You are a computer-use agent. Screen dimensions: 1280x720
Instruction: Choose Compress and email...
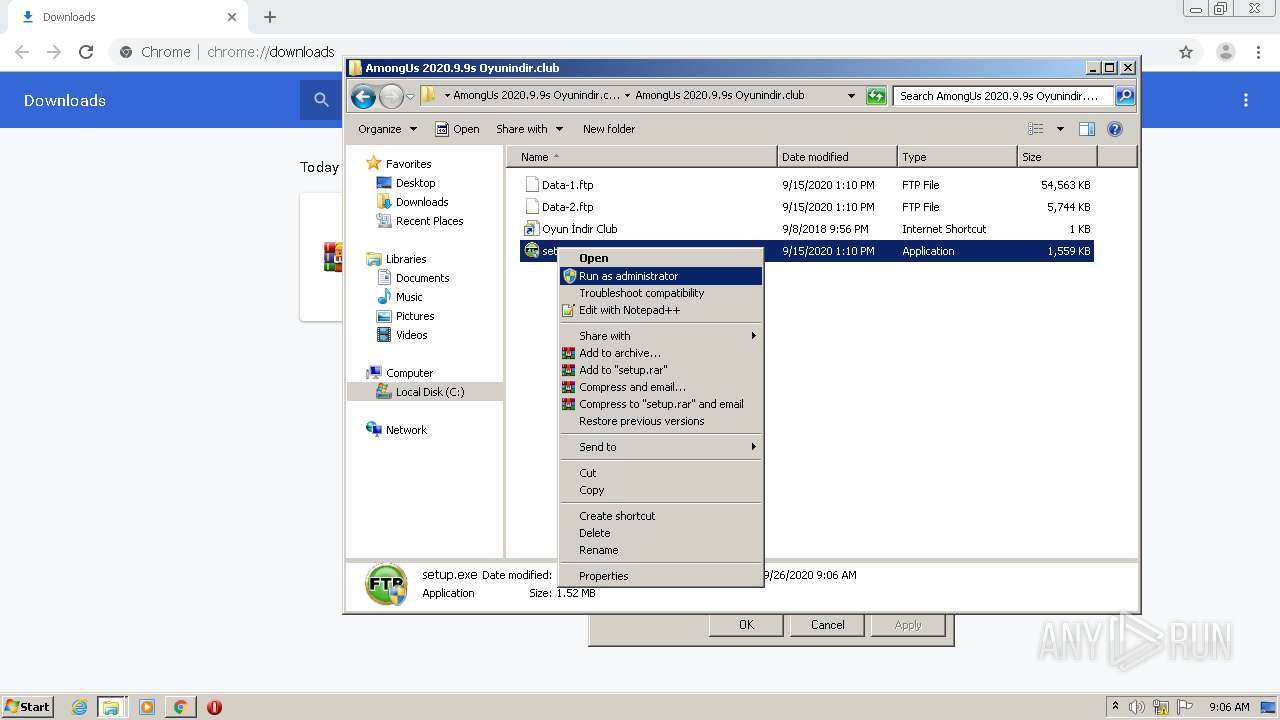point(661,387)
